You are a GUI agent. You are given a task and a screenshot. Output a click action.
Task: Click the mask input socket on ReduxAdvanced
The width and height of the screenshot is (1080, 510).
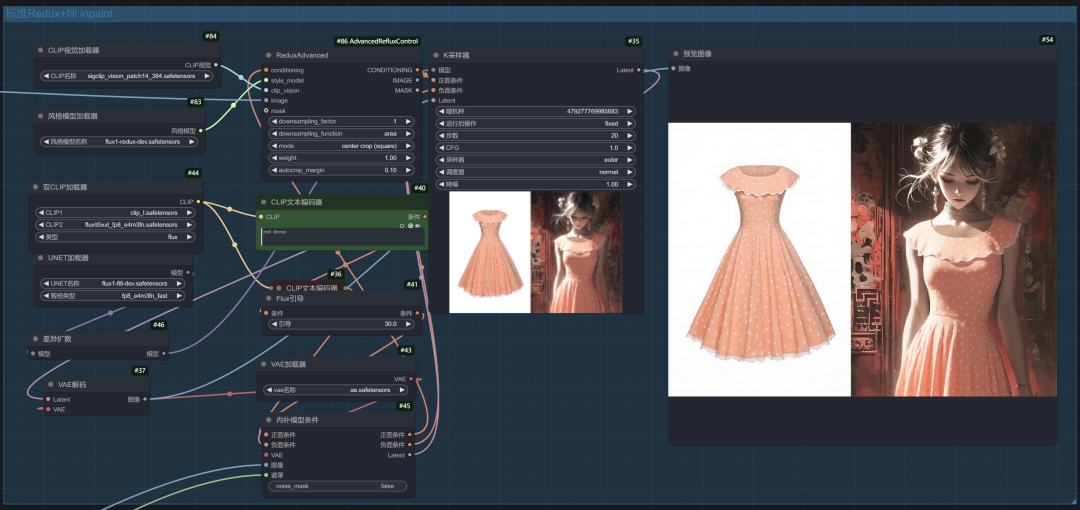tap(265, 111)
